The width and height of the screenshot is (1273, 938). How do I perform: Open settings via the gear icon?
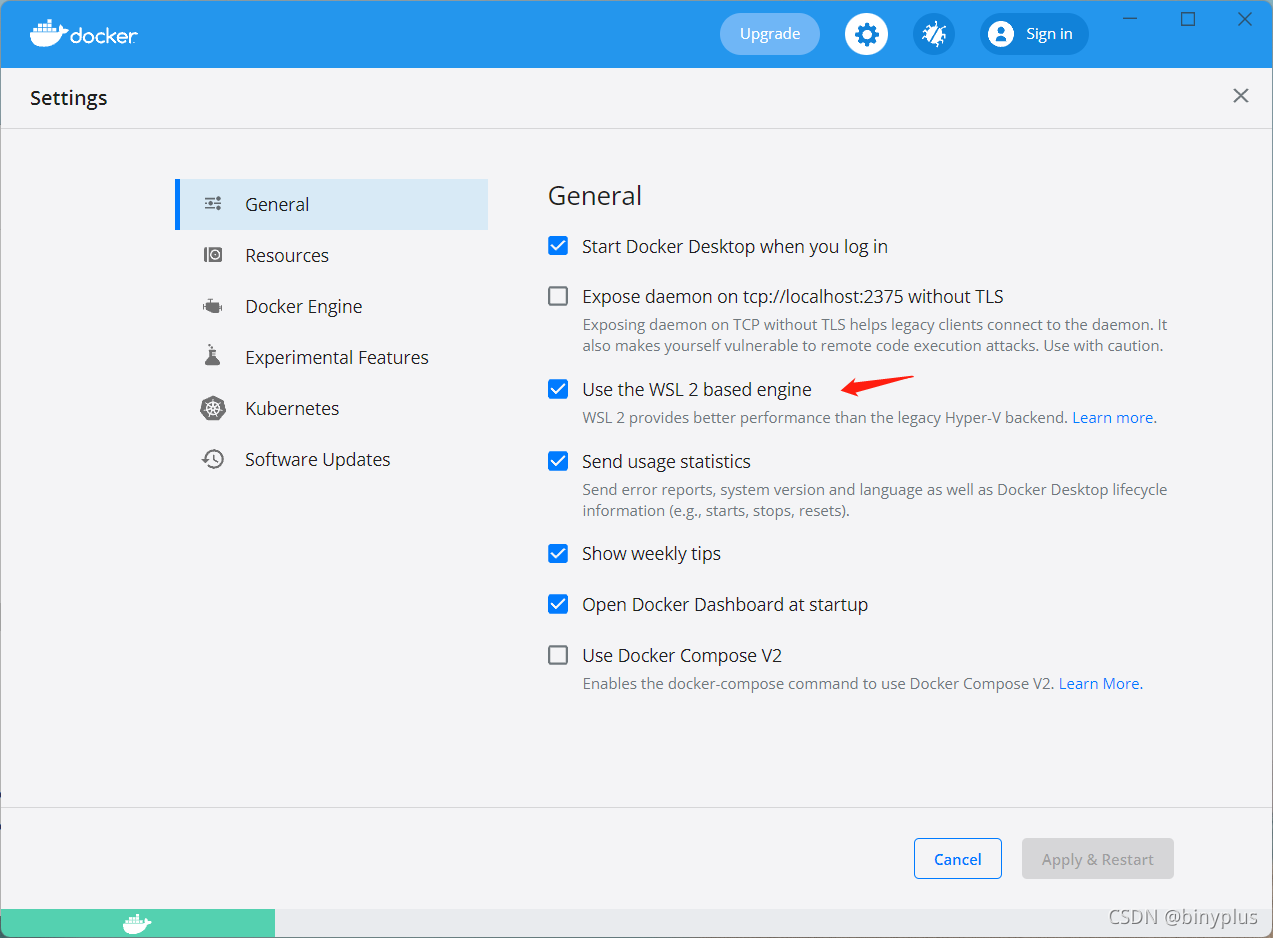pos(866,34)
